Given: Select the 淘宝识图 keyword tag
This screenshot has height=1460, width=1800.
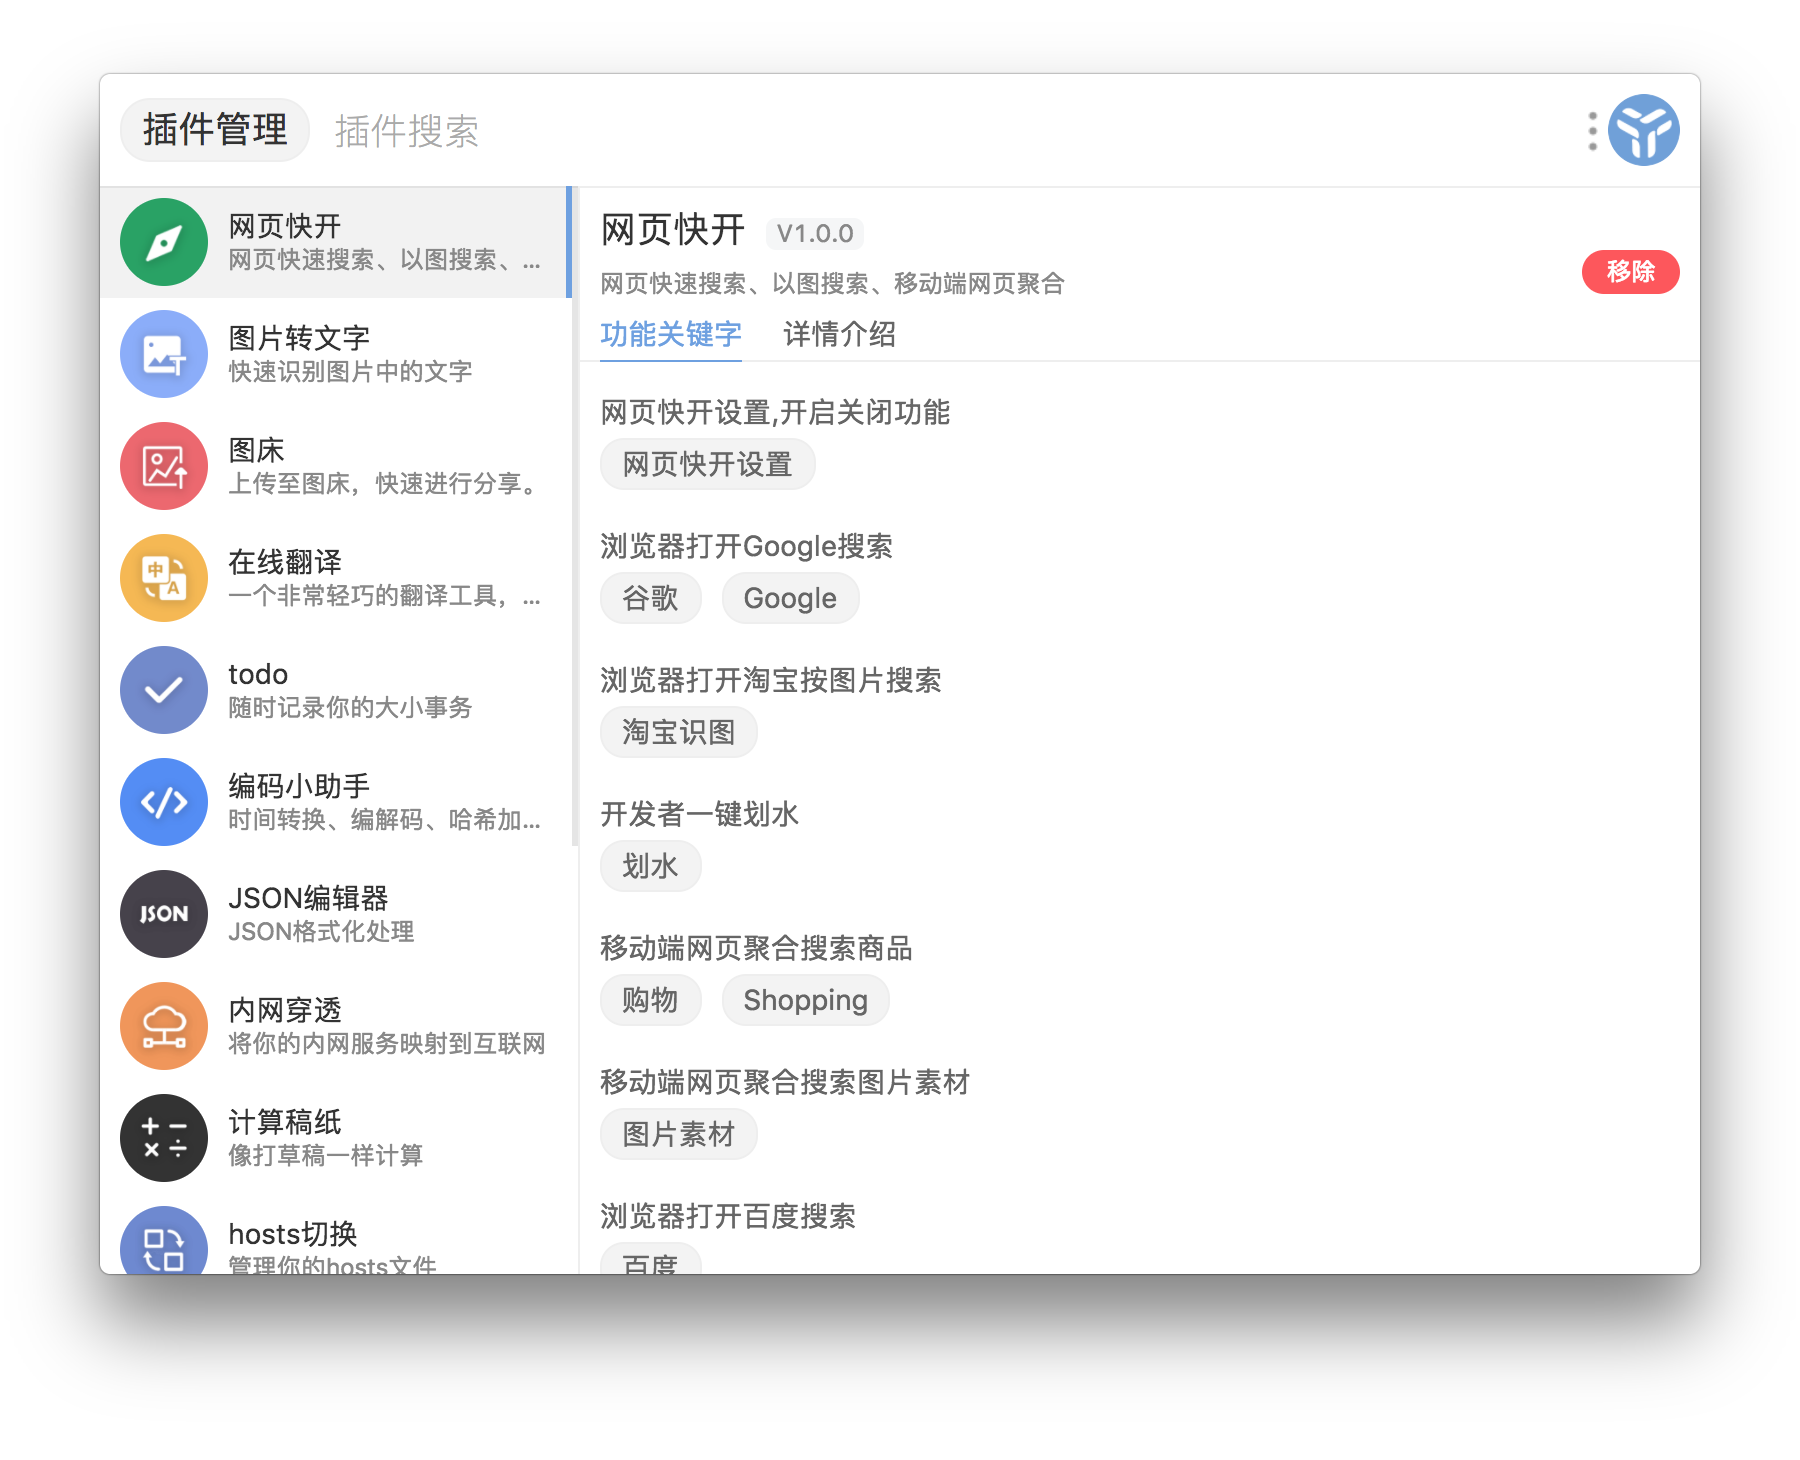Looking at the screenshot, I should 678,733.
